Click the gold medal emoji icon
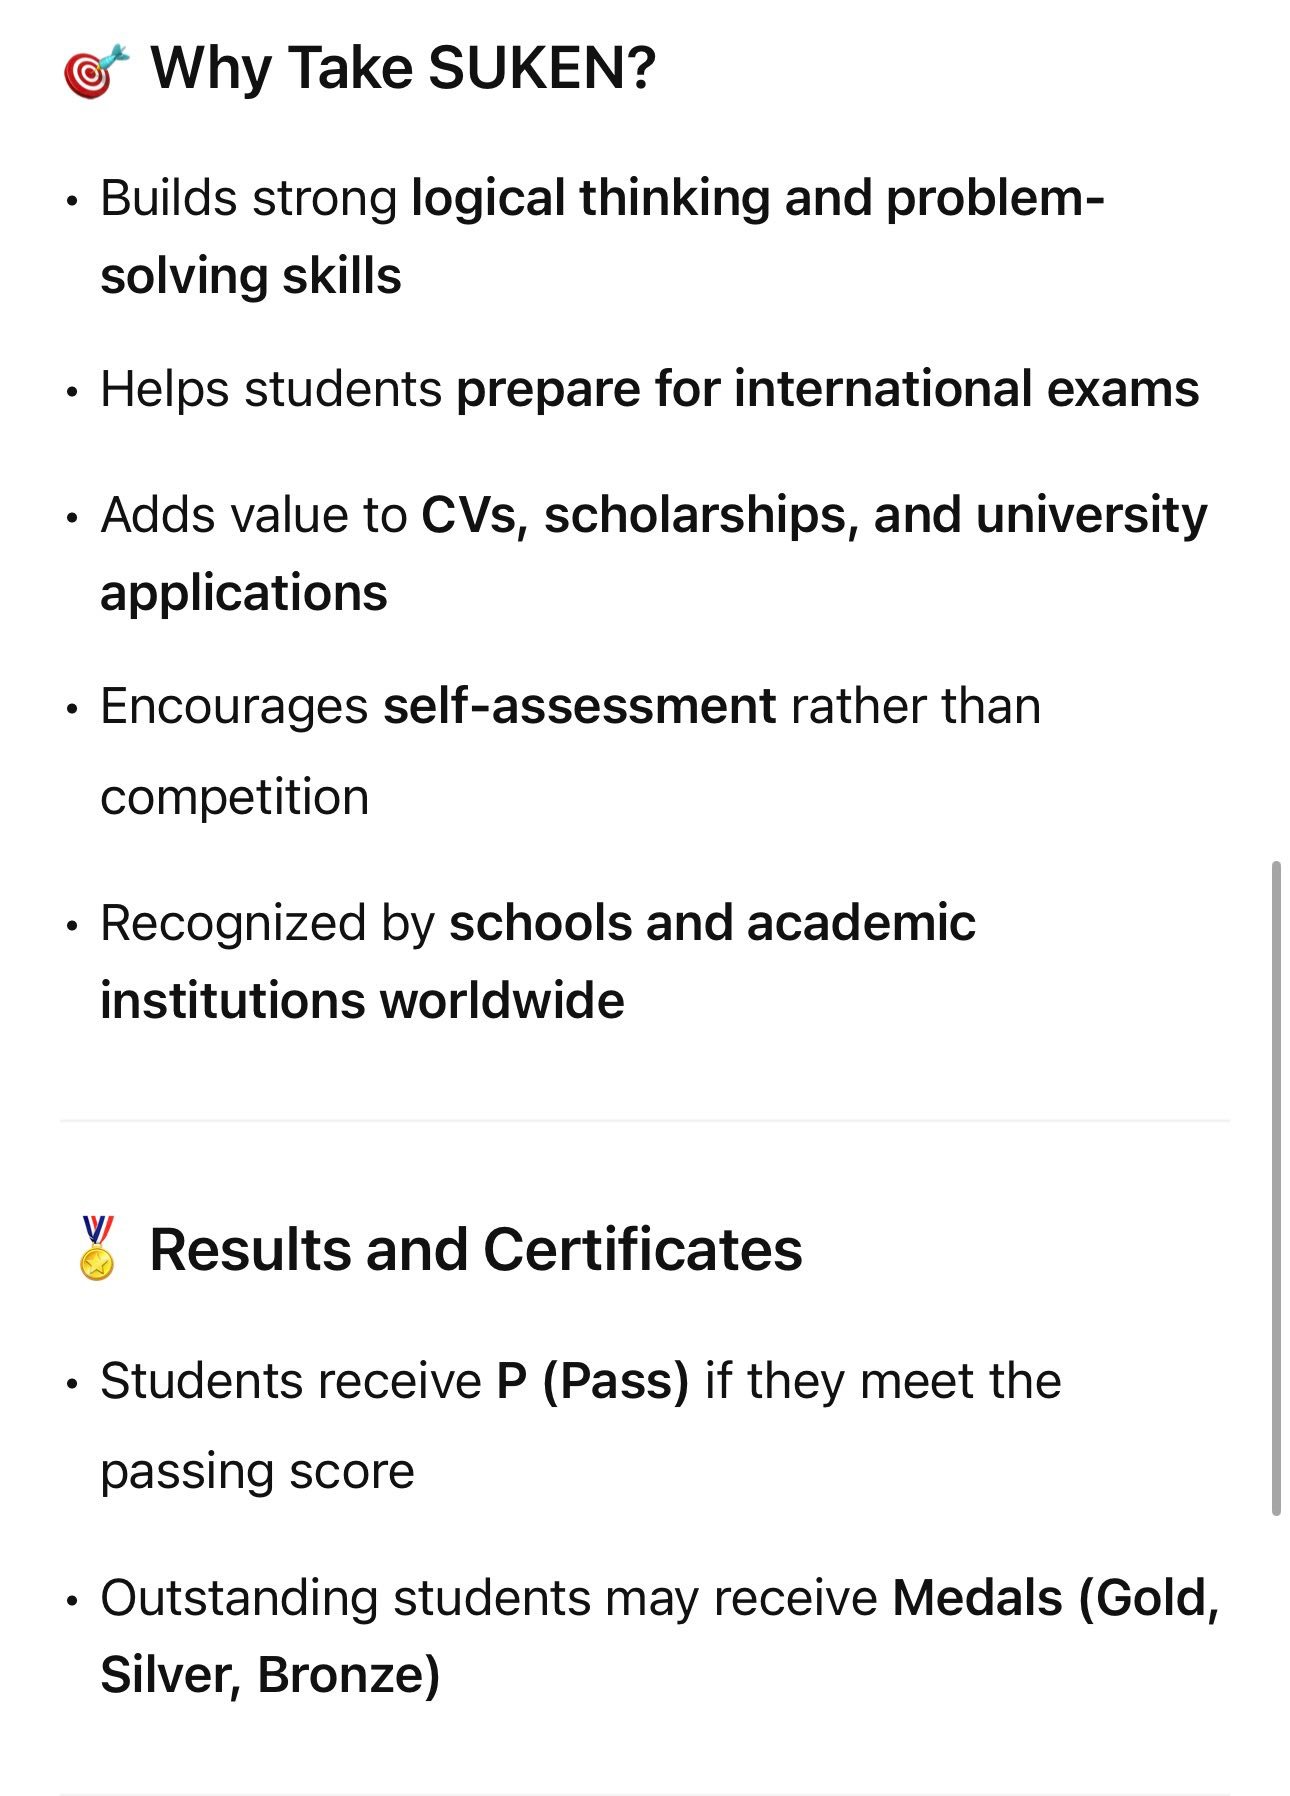This screenshot has height=1796, width=1290. point(97,1248)
